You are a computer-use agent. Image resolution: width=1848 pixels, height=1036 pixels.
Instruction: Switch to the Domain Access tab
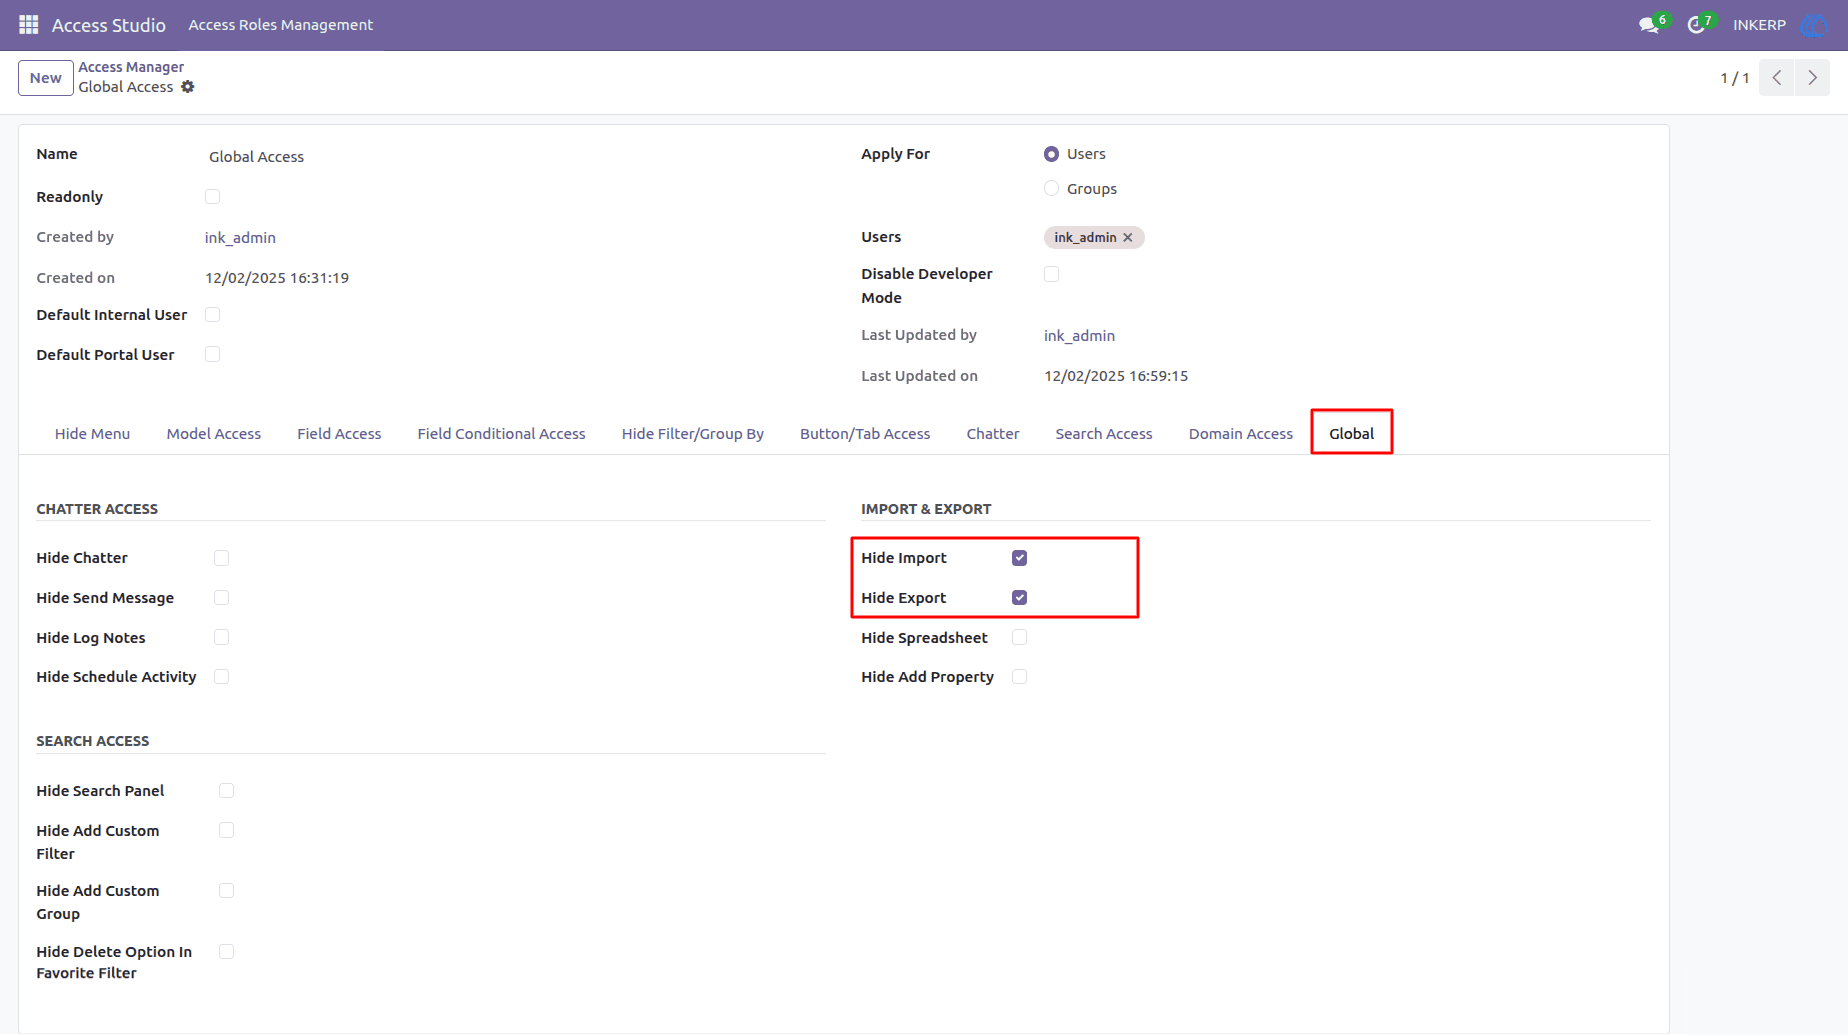pos(1240,434)
